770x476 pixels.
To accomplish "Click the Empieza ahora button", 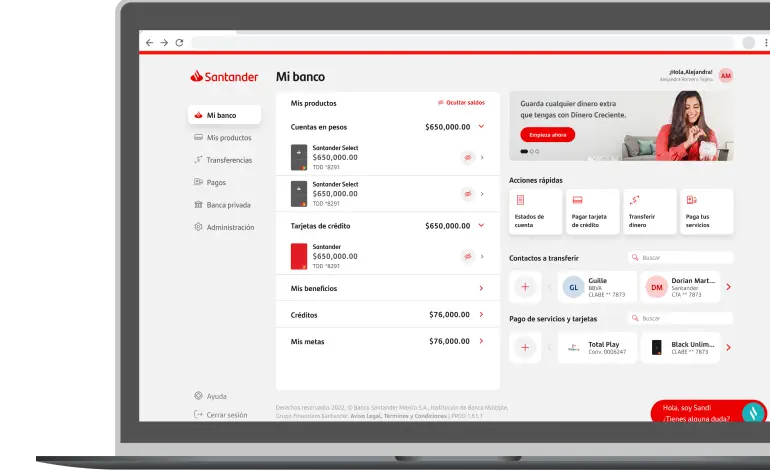I will point(548,135).
